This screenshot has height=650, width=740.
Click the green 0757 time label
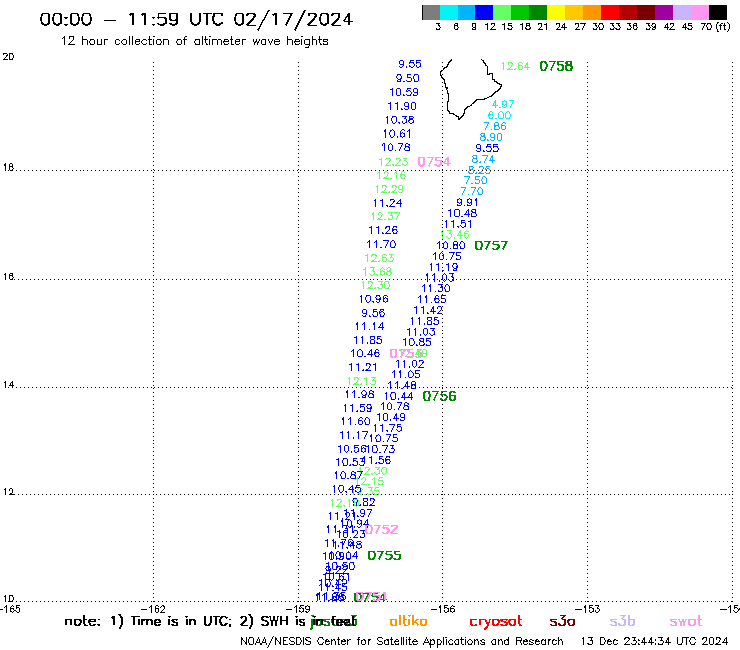coord(491,245)
